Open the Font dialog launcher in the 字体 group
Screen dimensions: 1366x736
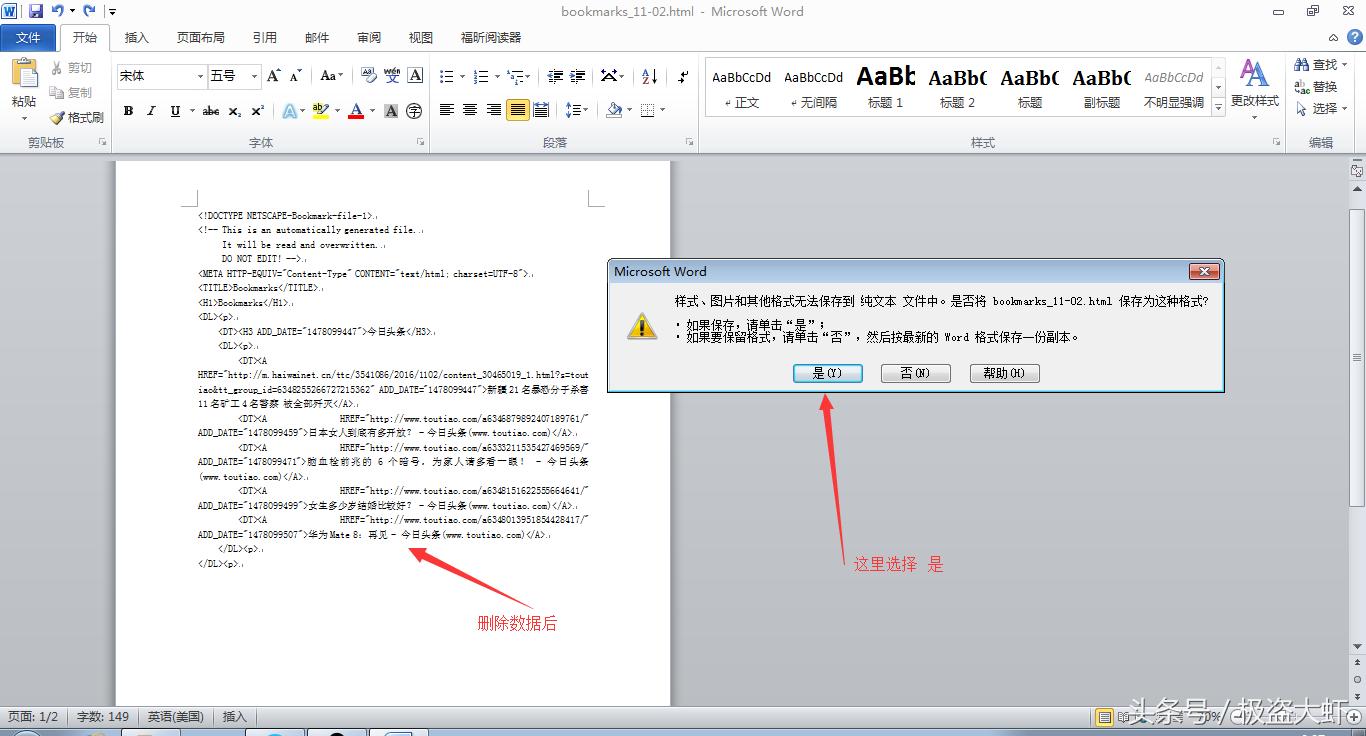tap(422, 143)
